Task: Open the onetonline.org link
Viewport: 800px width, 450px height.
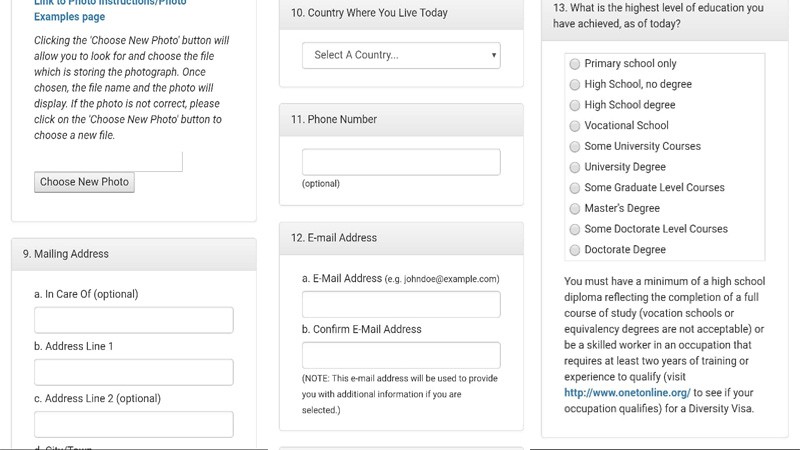Action: (x=627, y=393)
